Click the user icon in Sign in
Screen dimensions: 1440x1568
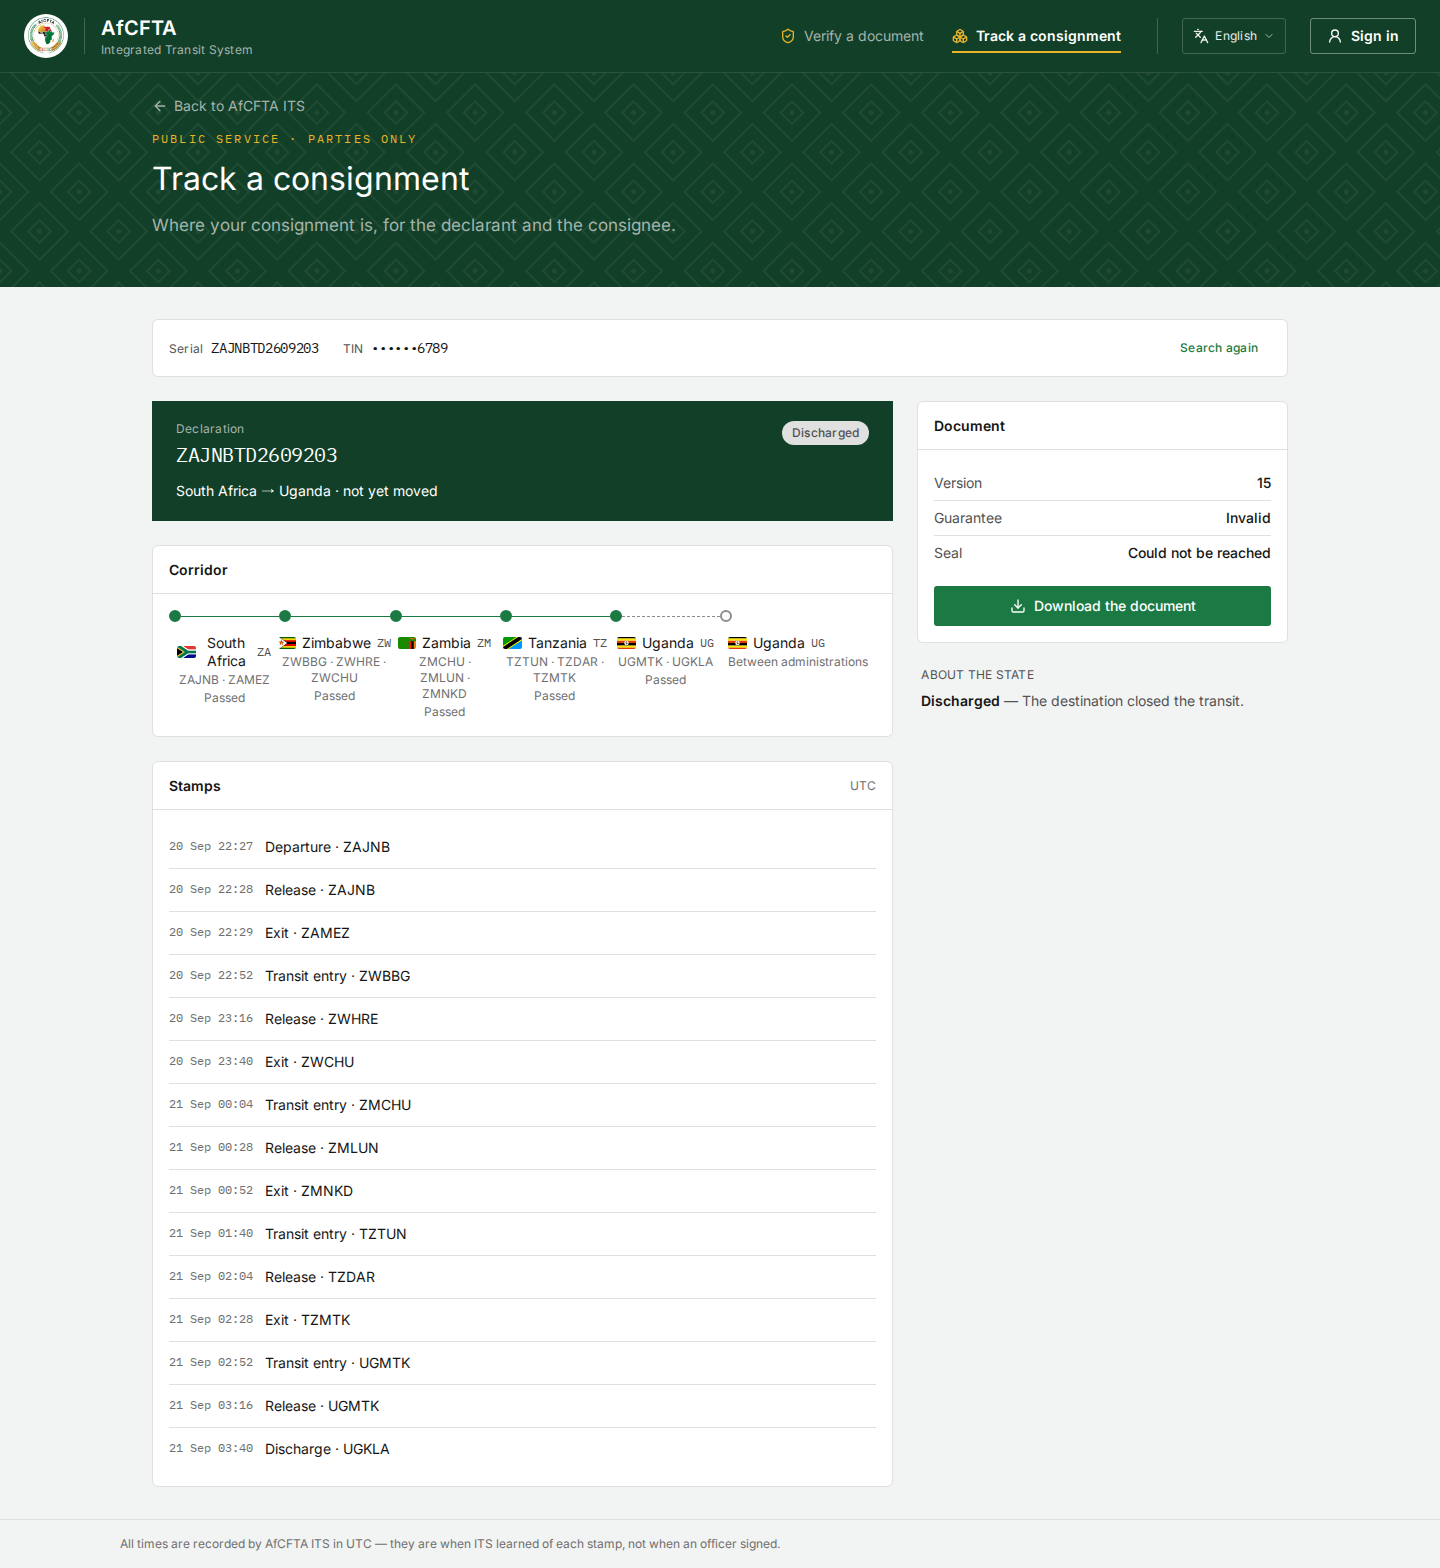point(1335,36)
